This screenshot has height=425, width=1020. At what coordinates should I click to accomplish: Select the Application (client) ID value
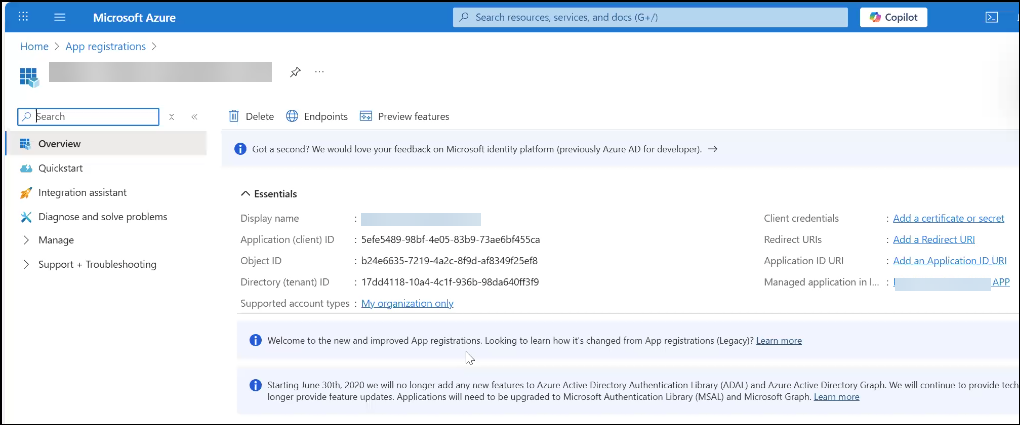click(451, 240)
